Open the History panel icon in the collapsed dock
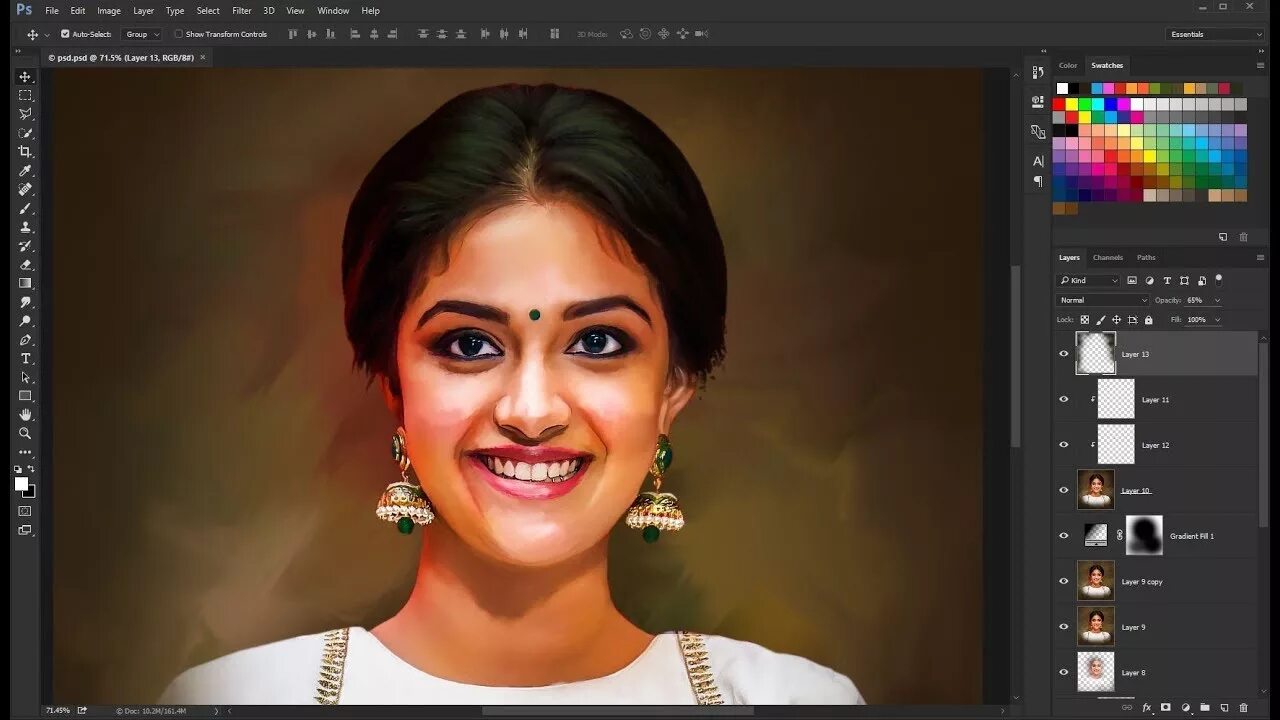The height and width of the screenshot is (720, 1280). [x=1037, y=72]
